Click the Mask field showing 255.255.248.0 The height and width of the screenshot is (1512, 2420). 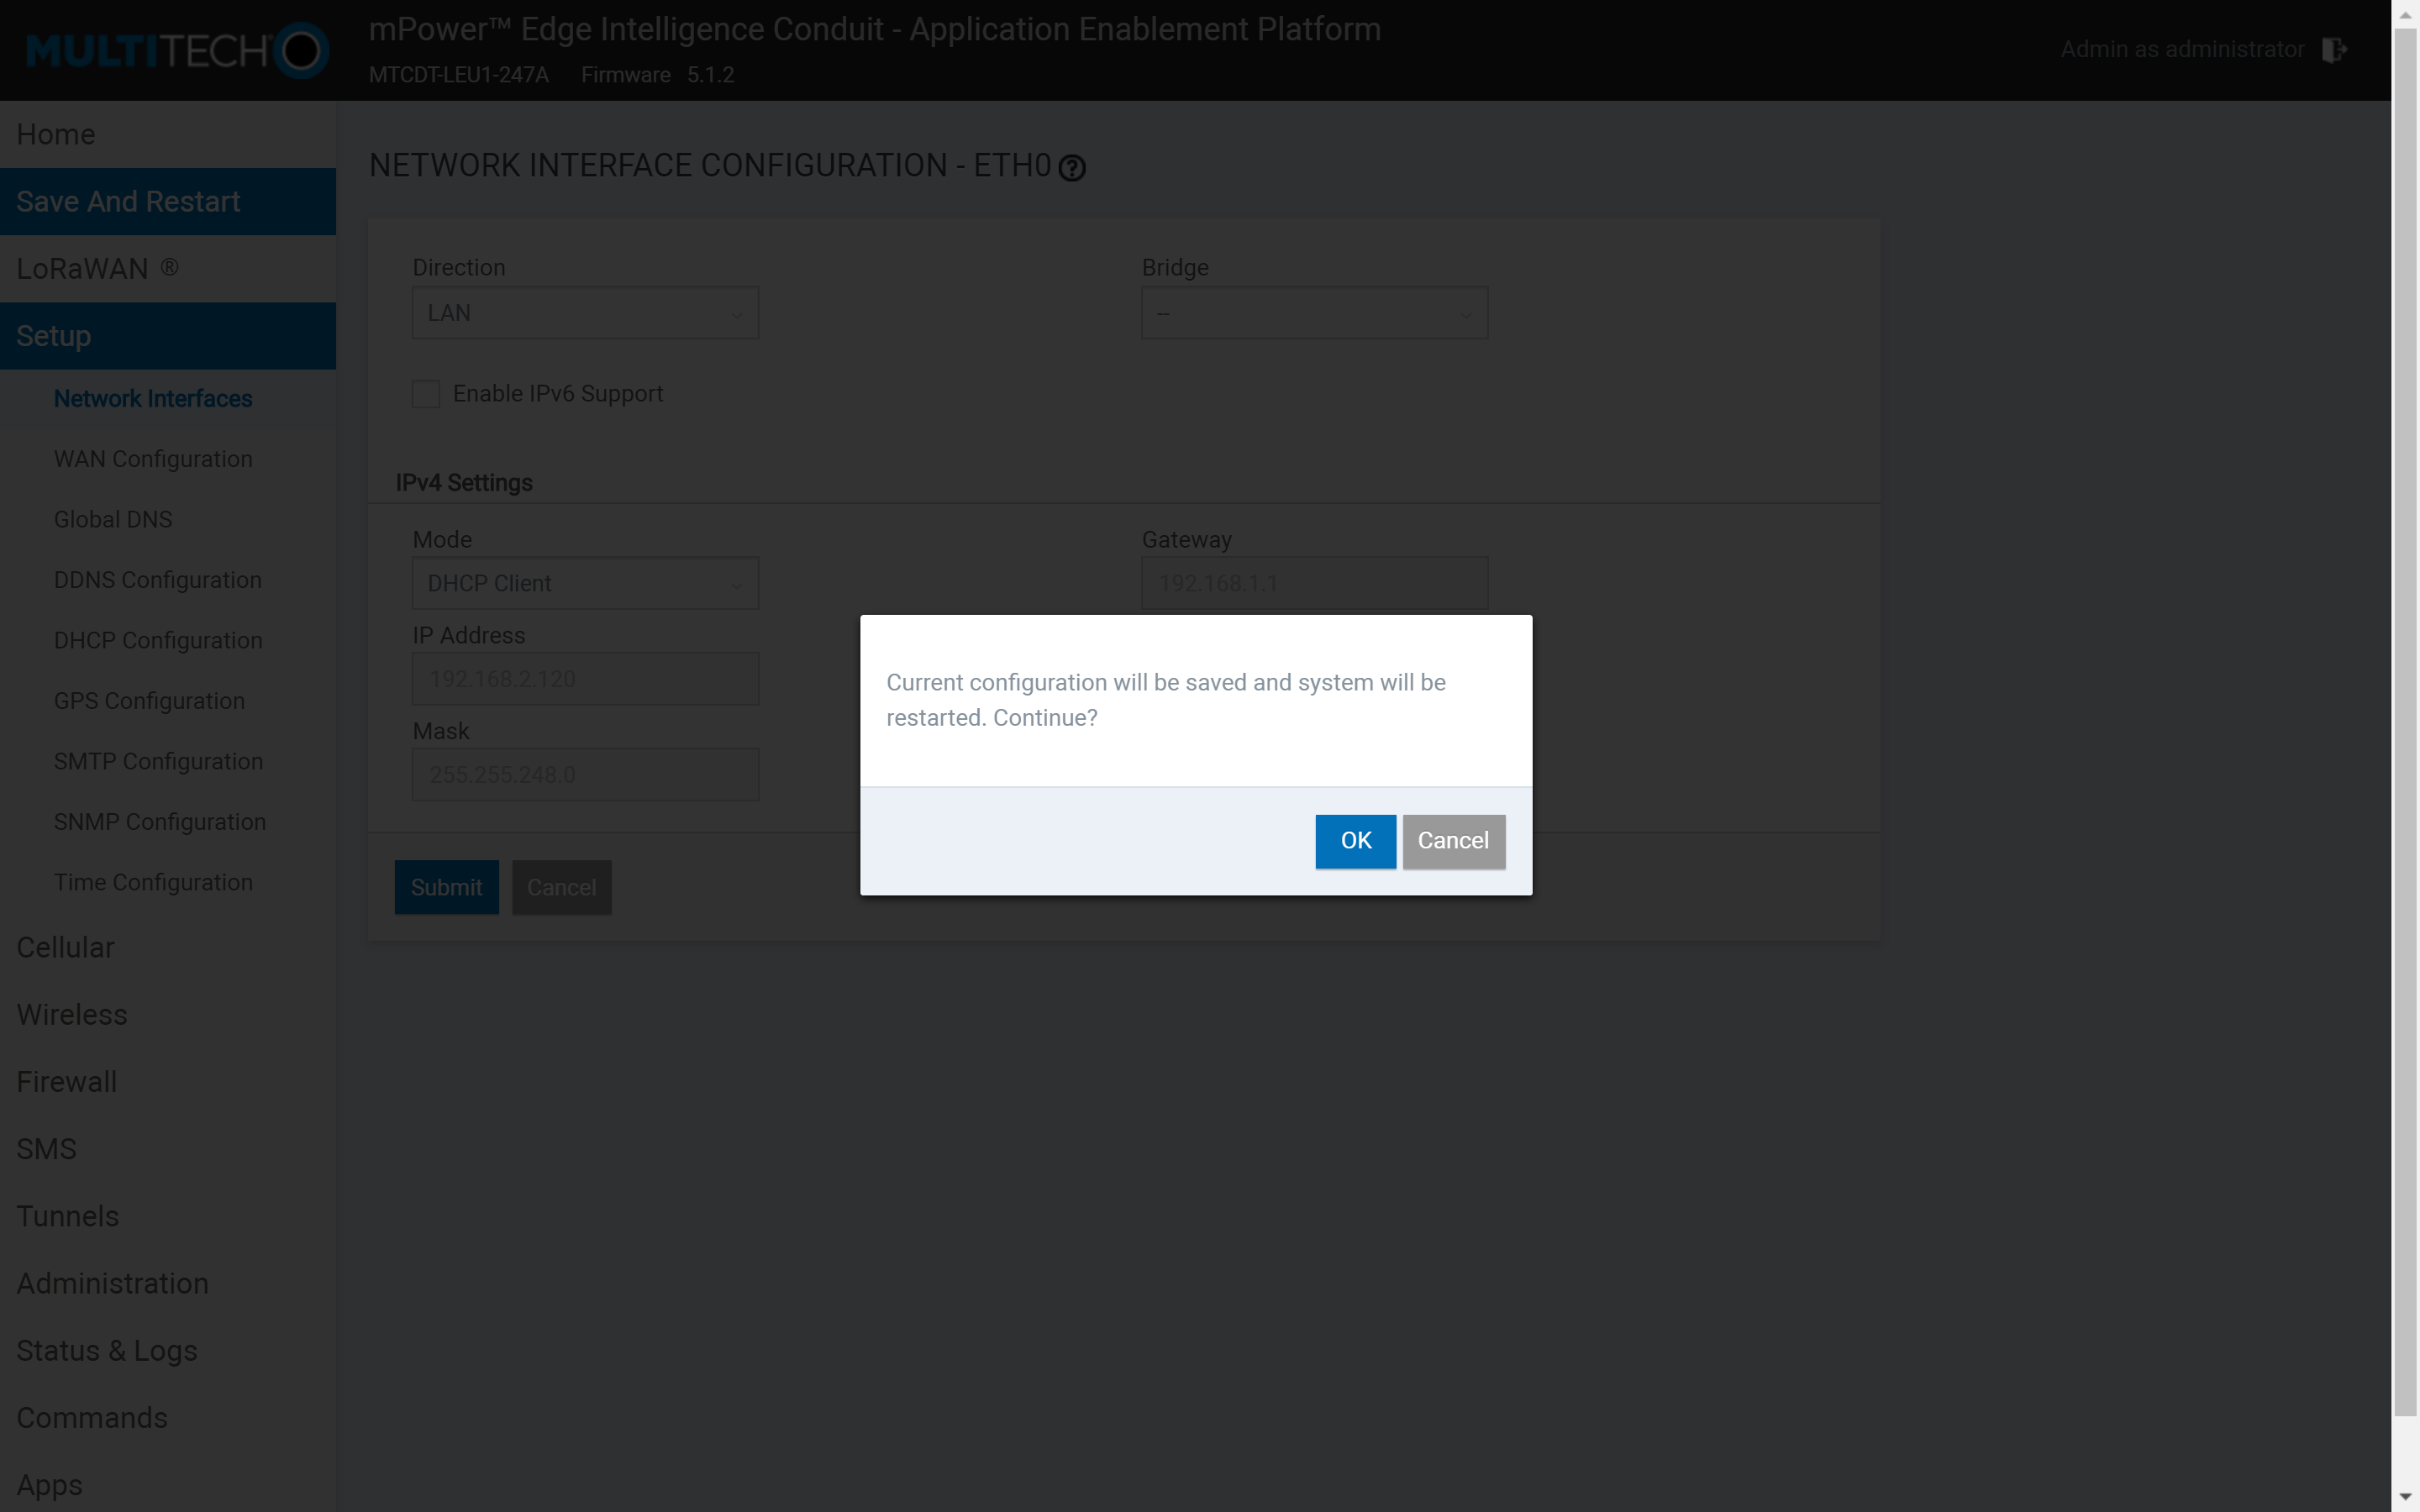(x=585, y=774)
